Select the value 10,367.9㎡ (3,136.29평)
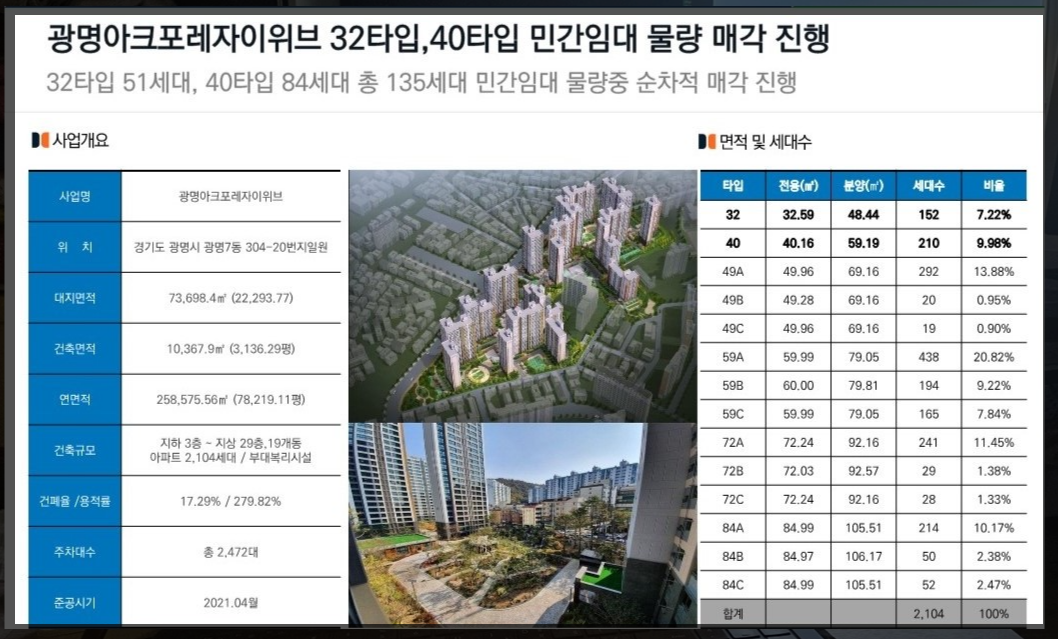This screenshot has width=1058, height=639. click(231, 349)
